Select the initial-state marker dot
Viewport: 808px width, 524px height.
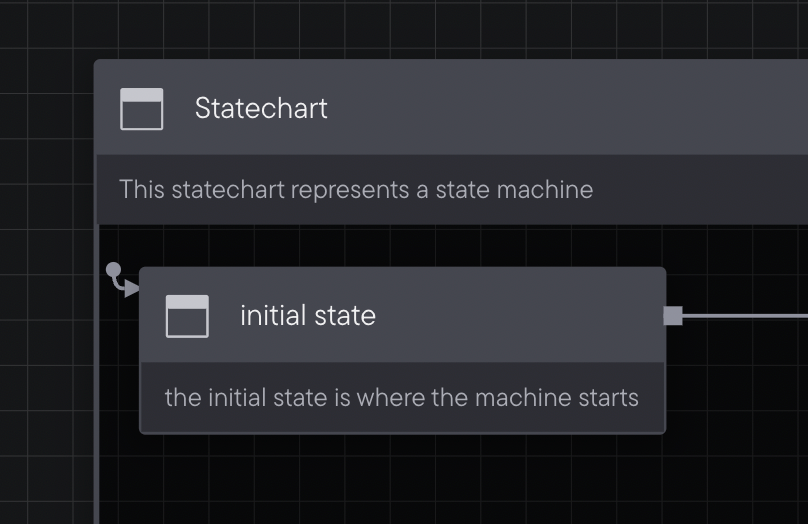pyautogui.click(x=113, y=270)
